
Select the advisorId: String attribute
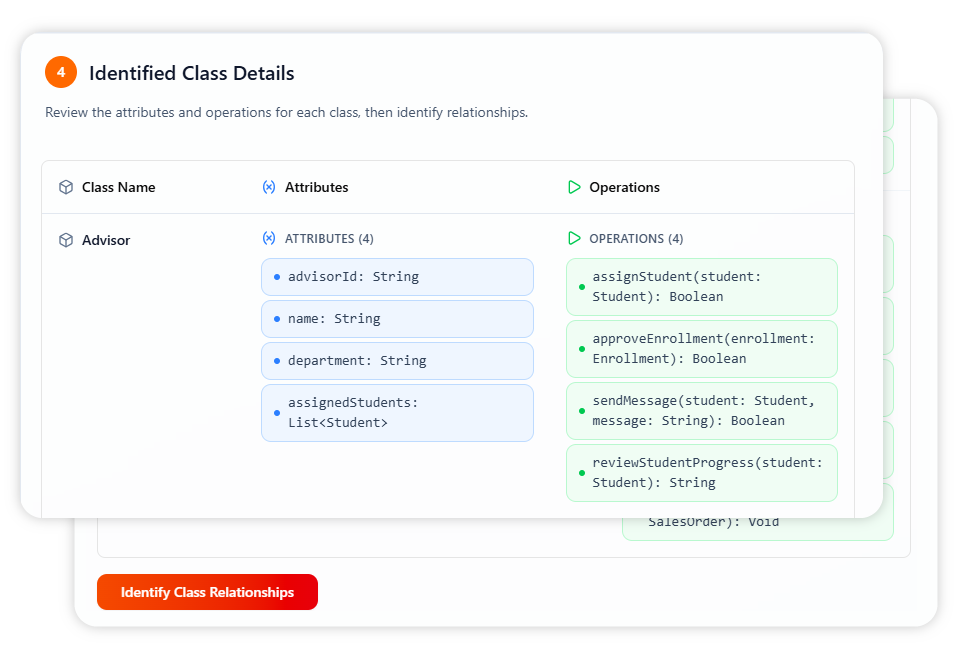397,277
